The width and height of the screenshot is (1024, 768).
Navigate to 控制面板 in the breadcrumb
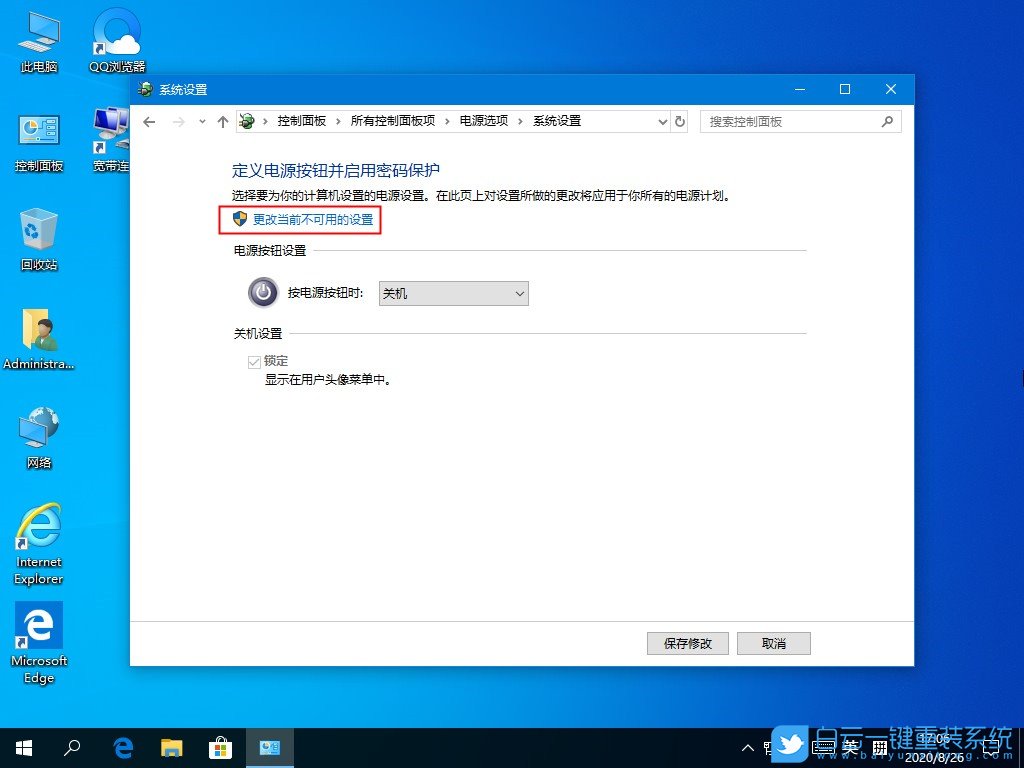tap(303, 120)
